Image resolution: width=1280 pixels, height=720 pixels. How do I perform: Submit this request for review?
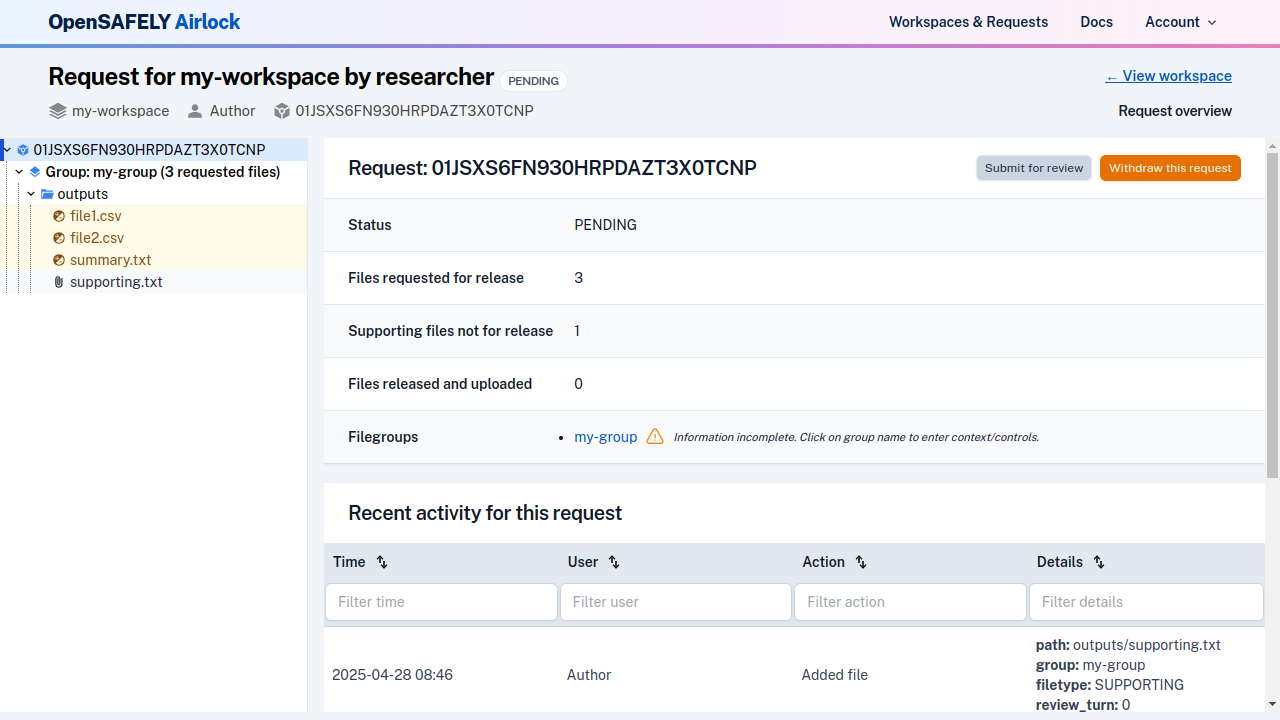[x=1033, y=168]
